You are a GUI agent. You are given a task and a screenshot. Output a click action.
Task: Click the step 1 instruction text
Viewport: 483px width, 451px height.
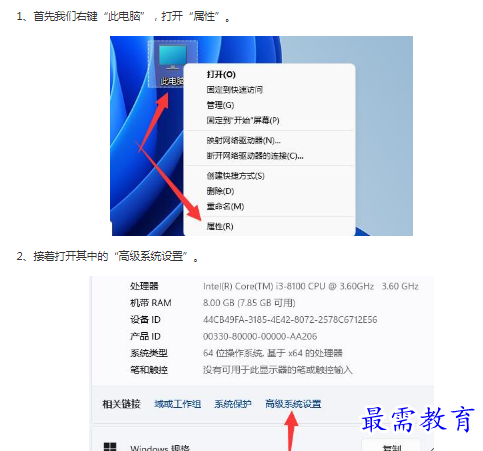click(x=124, y=16)
